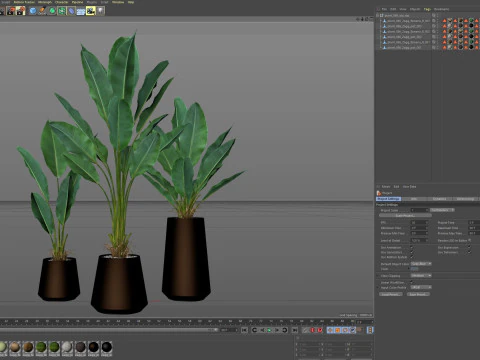Toggle Use Expression checkbox

469,248
